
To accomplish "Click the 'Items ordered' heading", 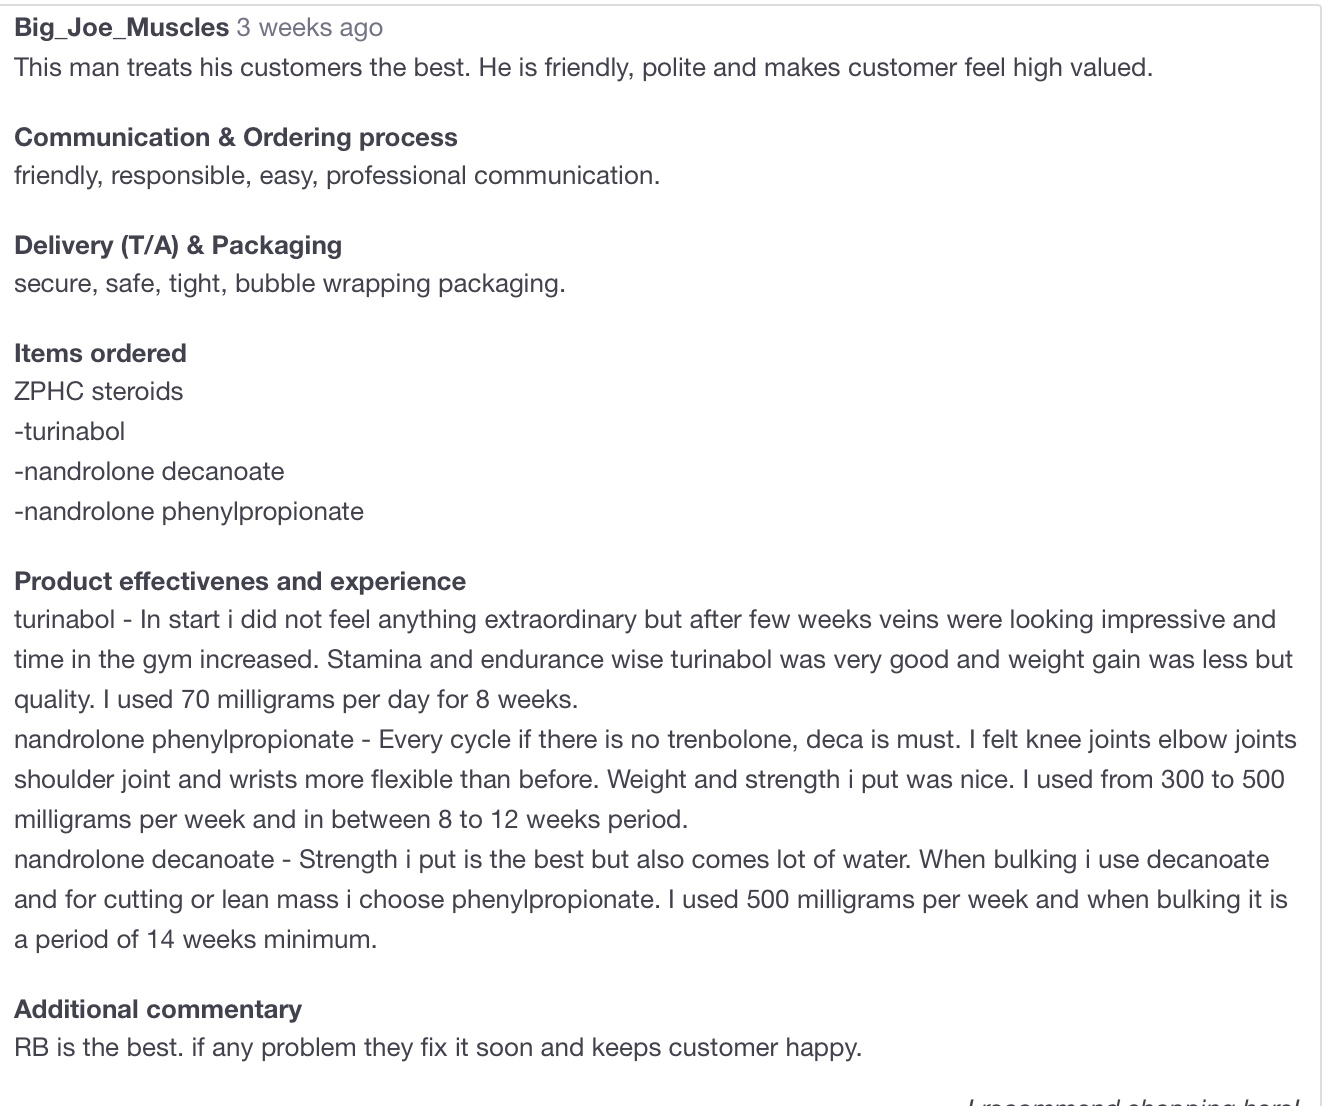I will click(100, 353).
